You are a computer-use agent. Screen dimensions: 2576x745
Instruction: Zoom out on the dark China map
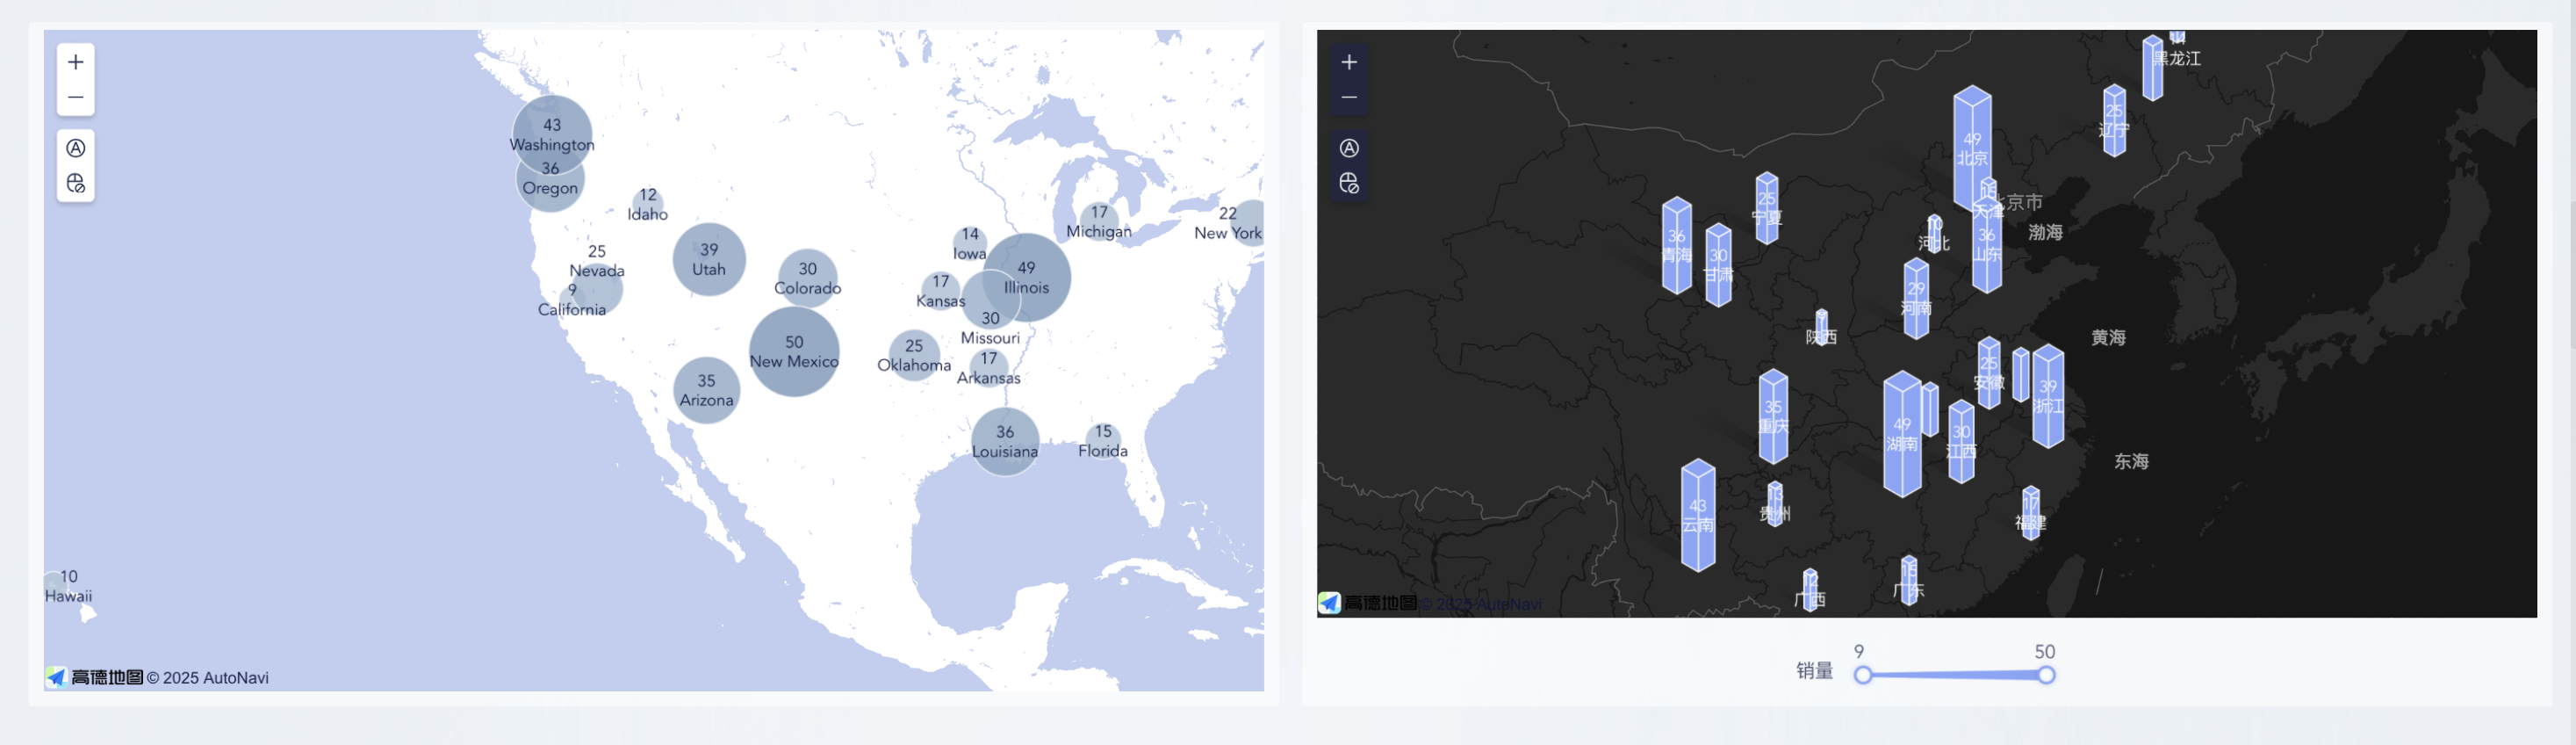(x=1348, y=98)
